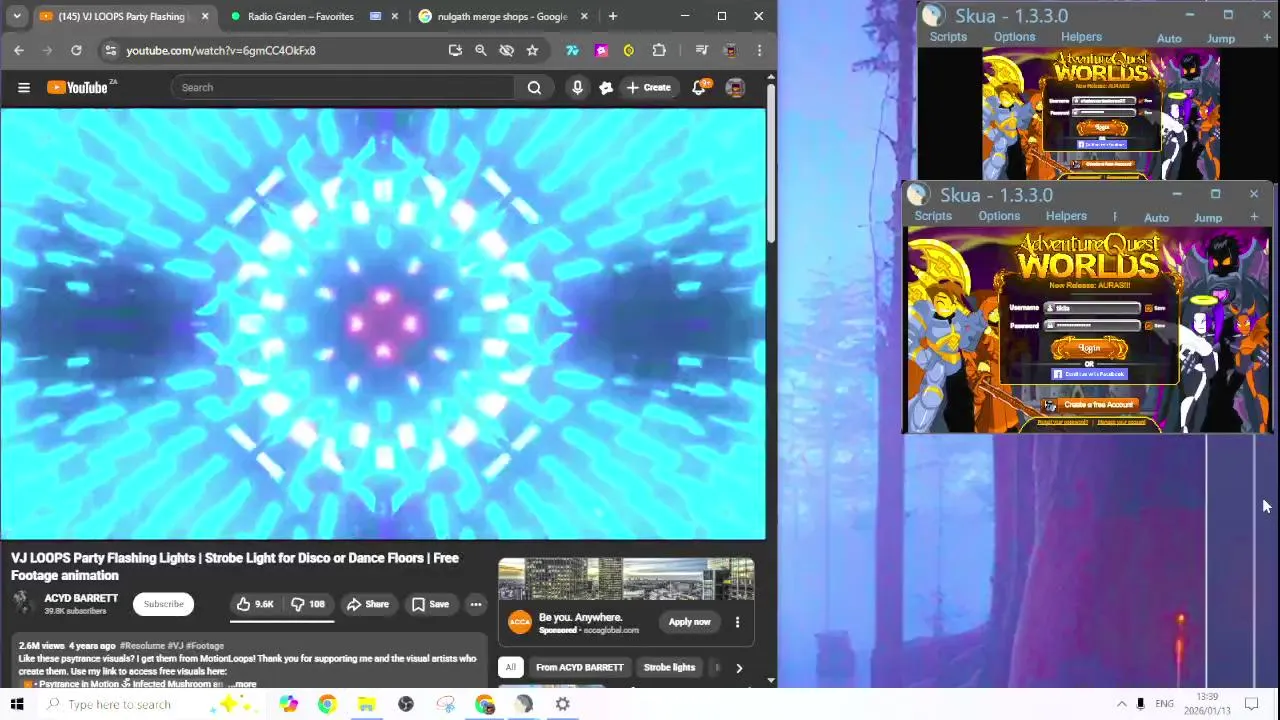Open the Windows Start menu
This screenshot has width=1280, height=720.
click(17, 704)
